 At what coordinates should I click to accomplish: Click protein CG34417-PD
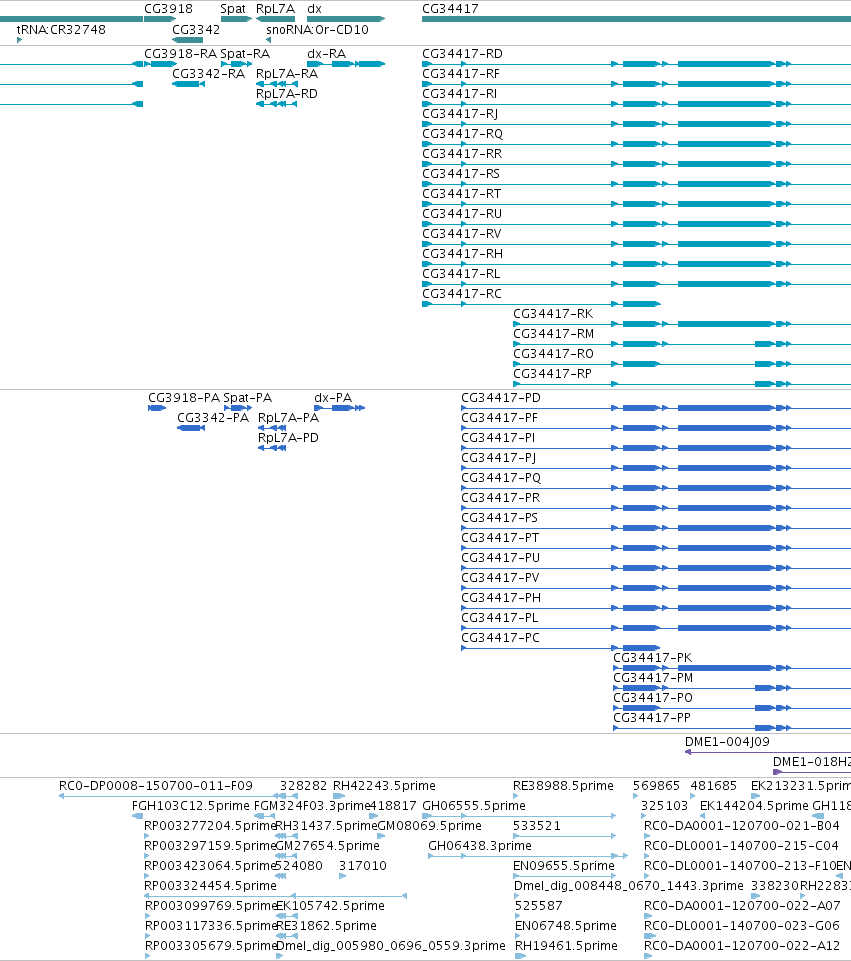(501, 398)
